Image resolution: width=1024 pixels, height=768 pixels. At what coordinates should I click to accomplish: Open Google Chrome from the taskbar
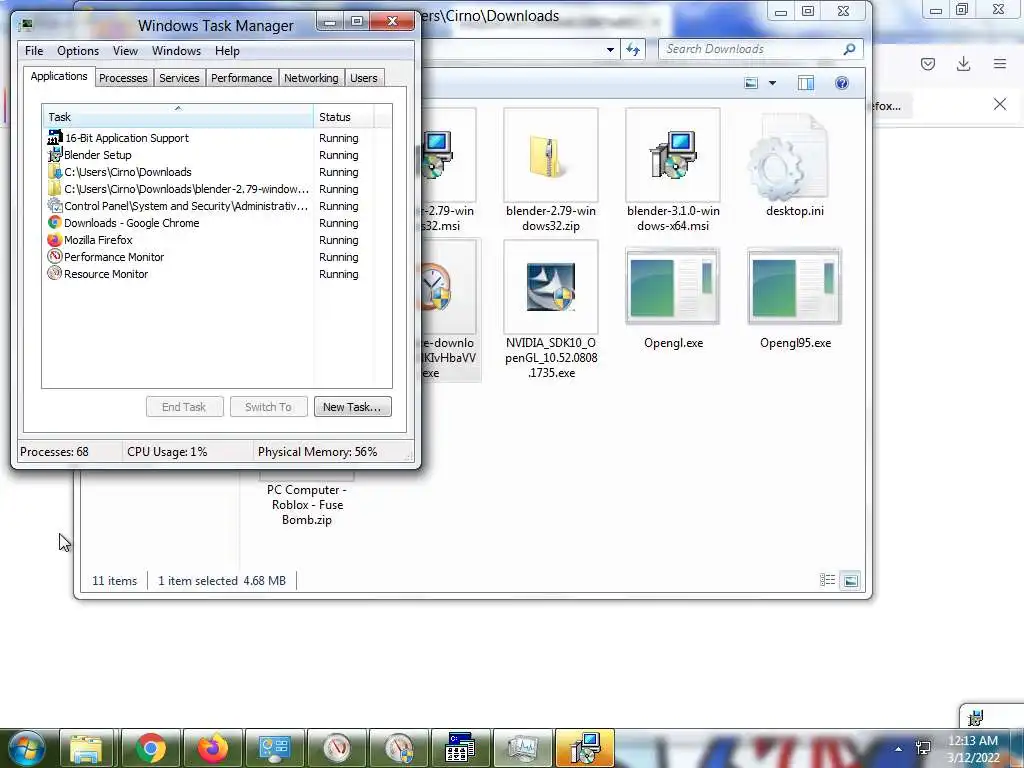point(150,748)
